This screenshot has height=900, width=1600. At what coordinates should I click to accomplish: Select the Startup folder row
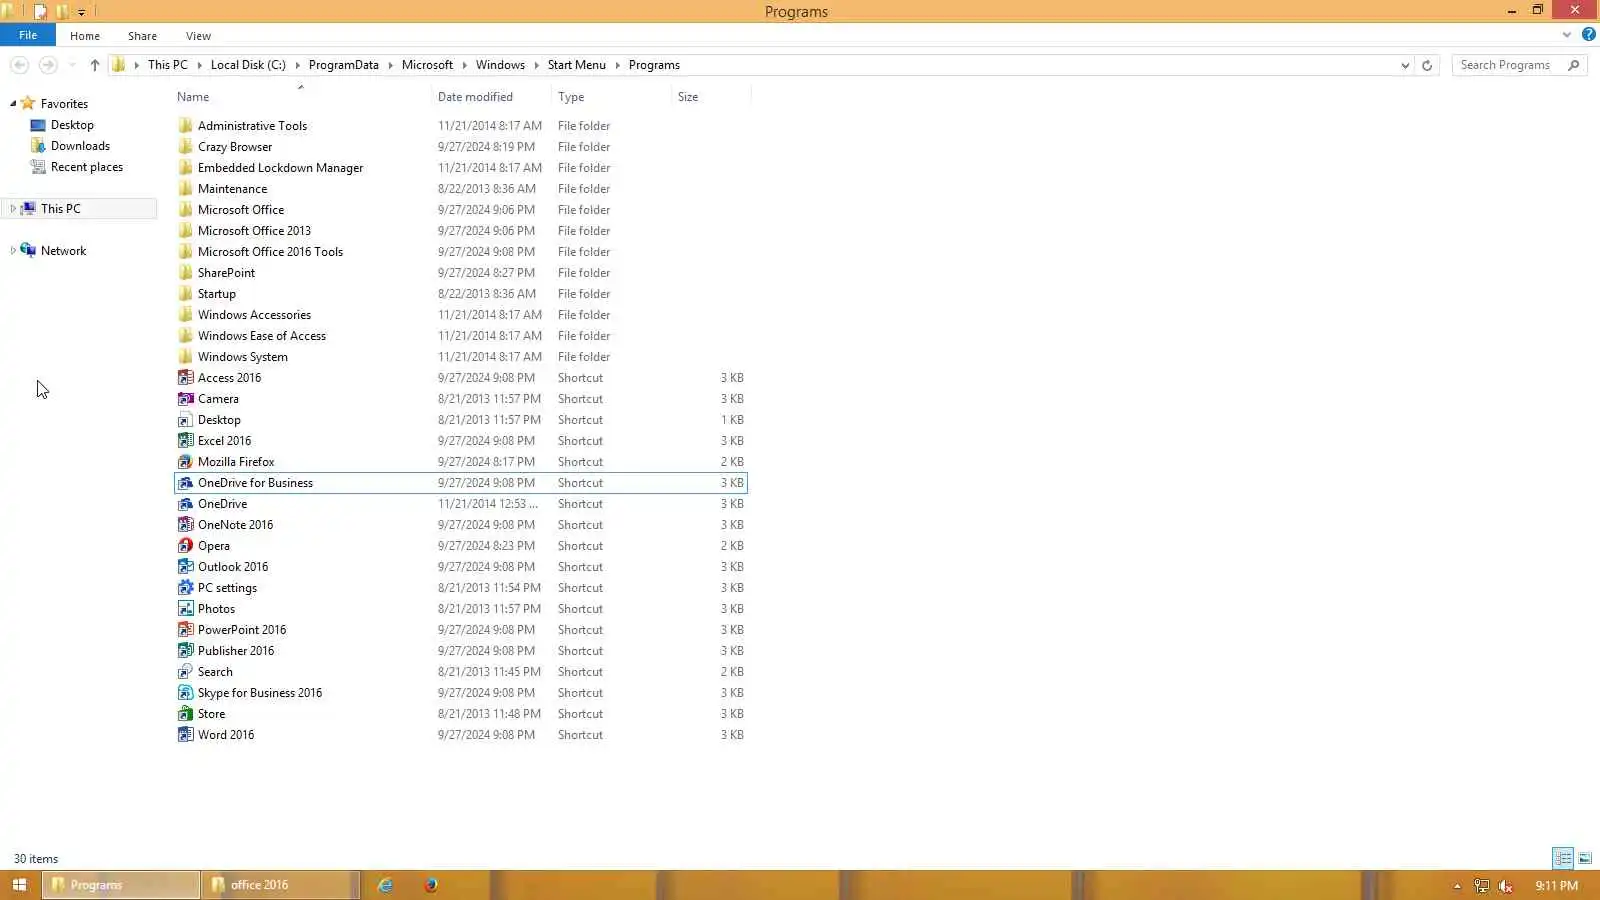460,294
